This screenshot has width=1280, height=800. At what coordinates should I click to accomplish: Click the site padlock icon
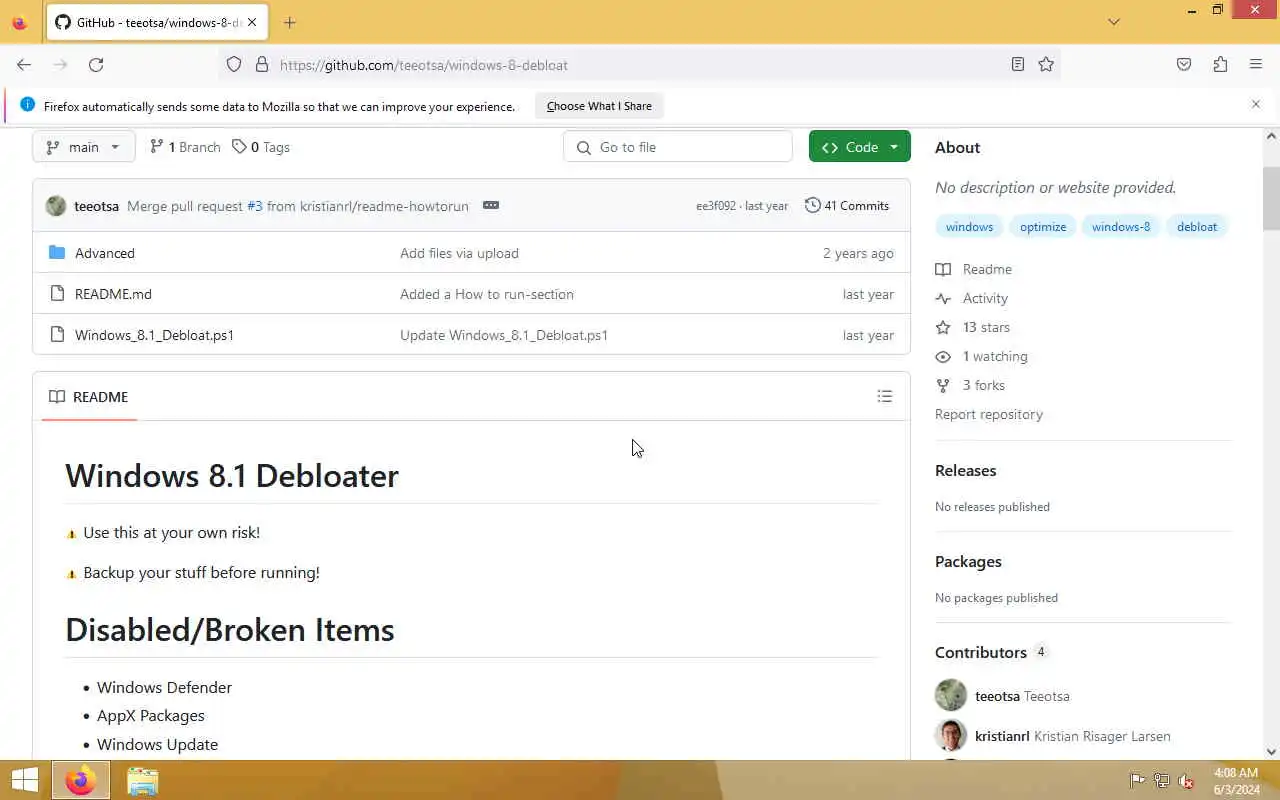click(262, 64)
